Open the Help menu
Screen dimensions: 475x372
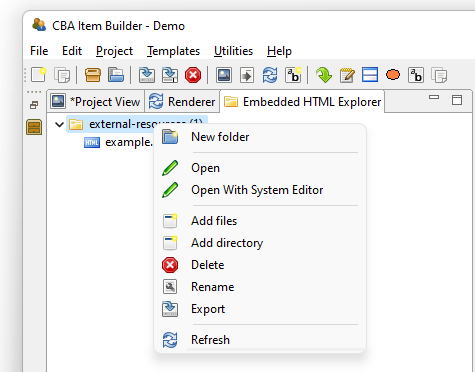point(279,51)
